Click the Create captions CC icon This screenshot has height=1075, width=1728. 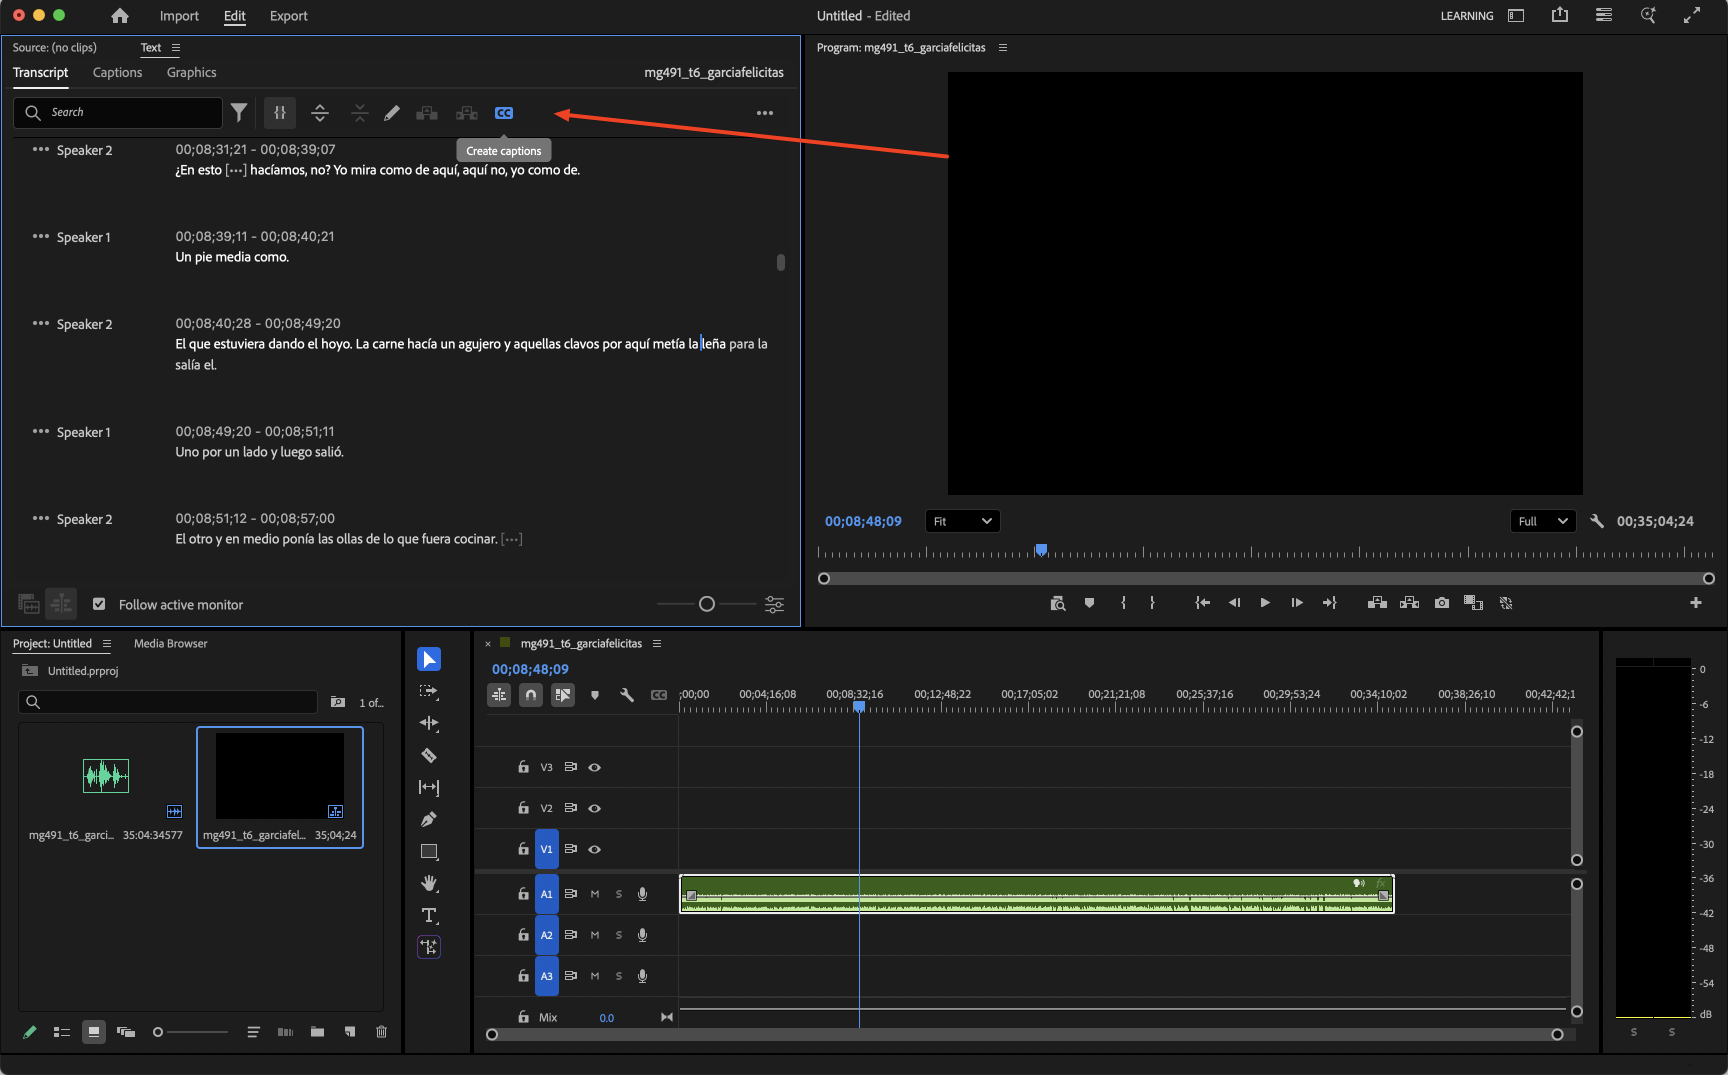tap(504, 113)
